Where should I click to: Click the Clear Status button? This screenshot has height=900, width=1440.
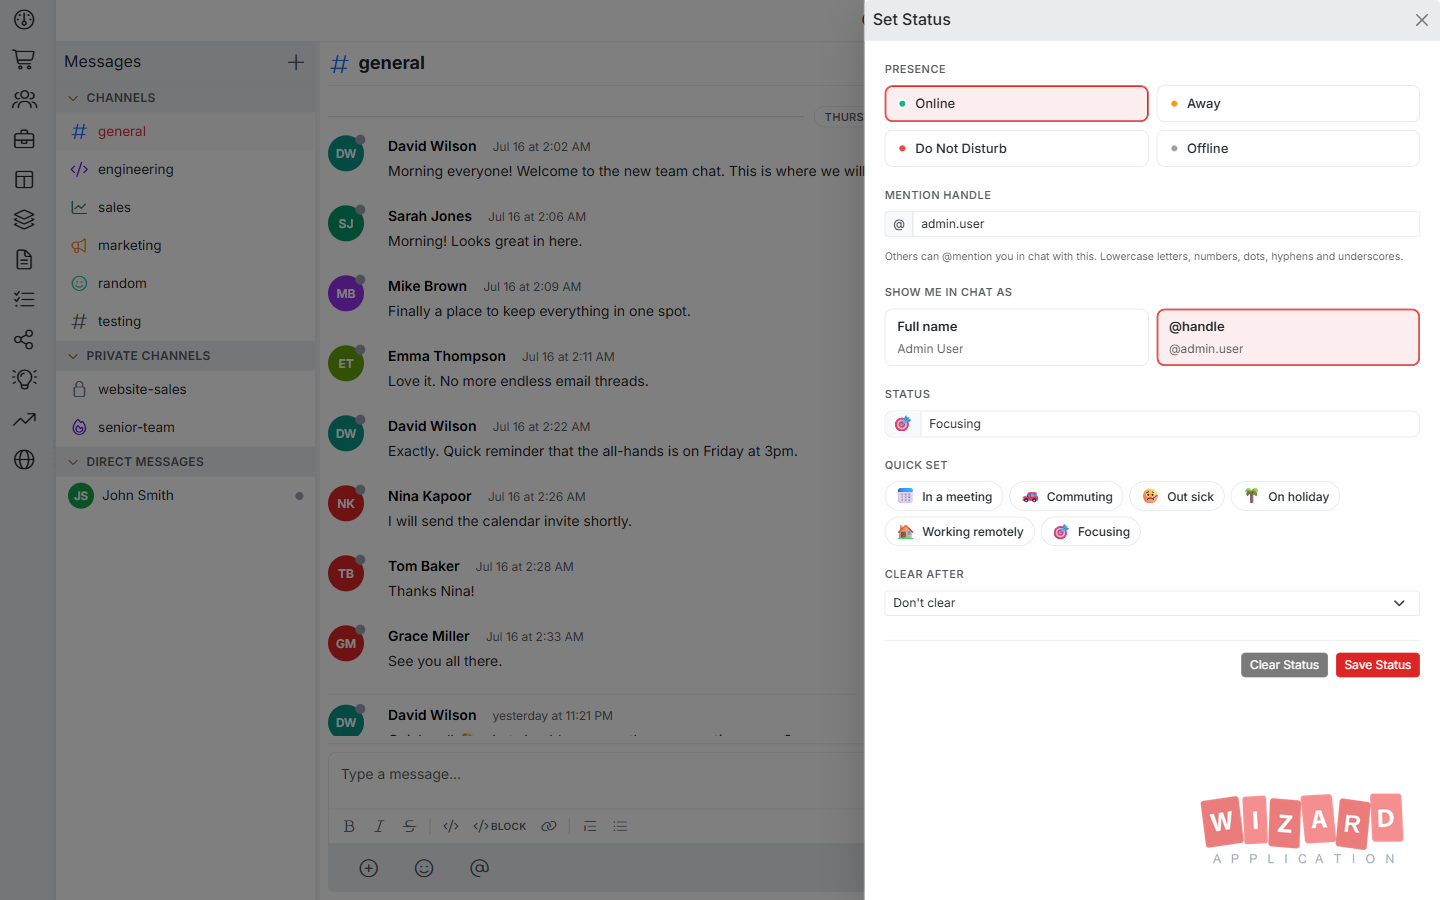(1284, 665)
